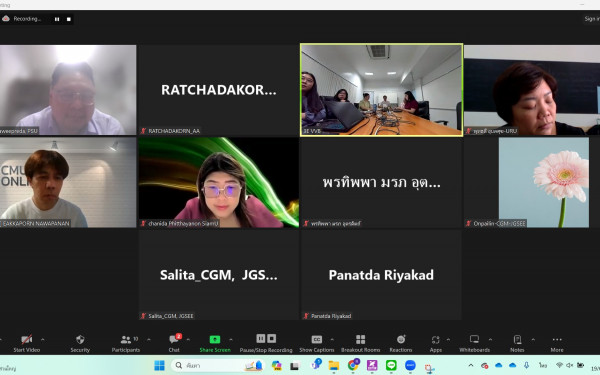Pause recording from the bottom toolbar
The width and height of the screenshot is (600, 375).
(261, 338)
